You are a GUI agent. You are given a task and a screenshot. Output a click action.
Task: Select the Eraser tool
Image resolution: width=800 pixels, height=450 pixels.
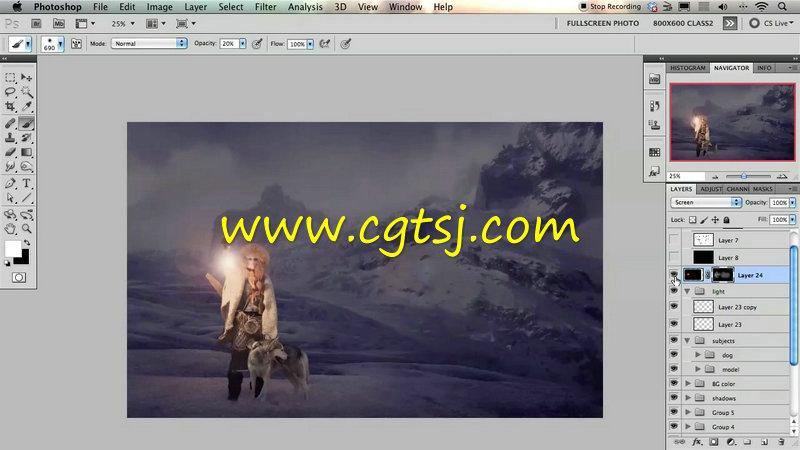[x=10, y=152]
